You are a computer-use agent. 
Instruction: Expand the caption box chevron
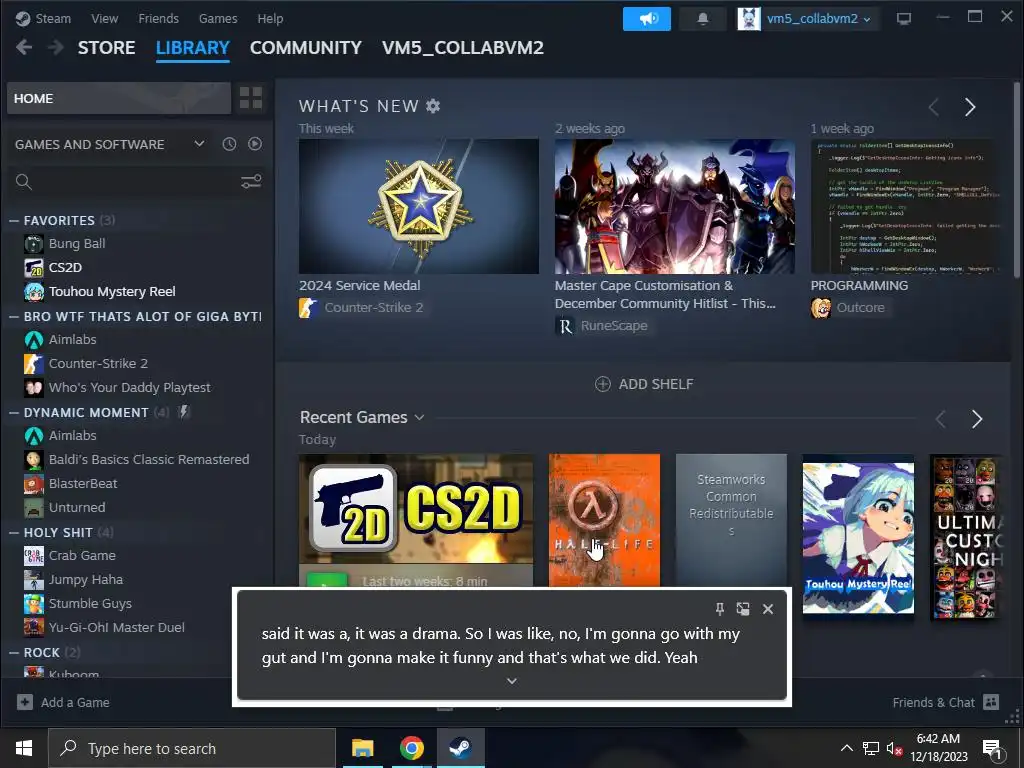click(512, 681)
